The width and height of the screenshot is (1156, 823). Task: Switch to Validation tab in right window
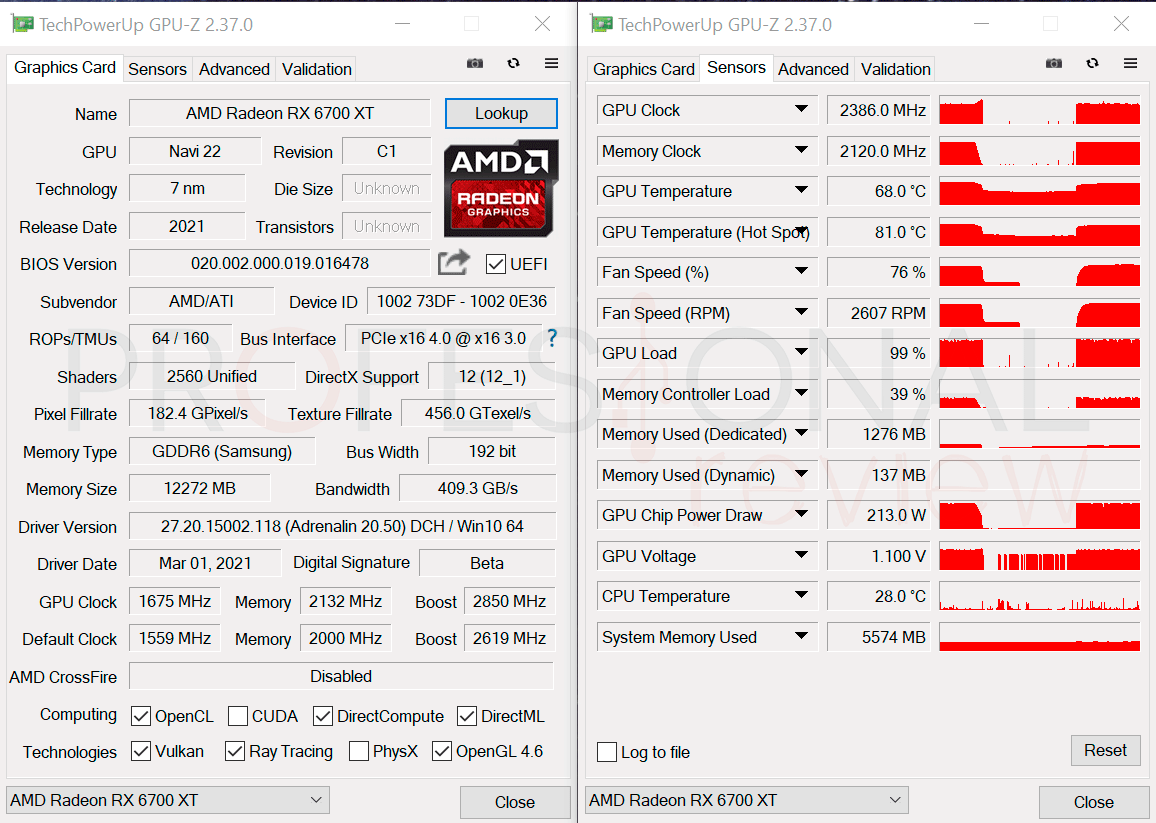(x=895, y=69)
